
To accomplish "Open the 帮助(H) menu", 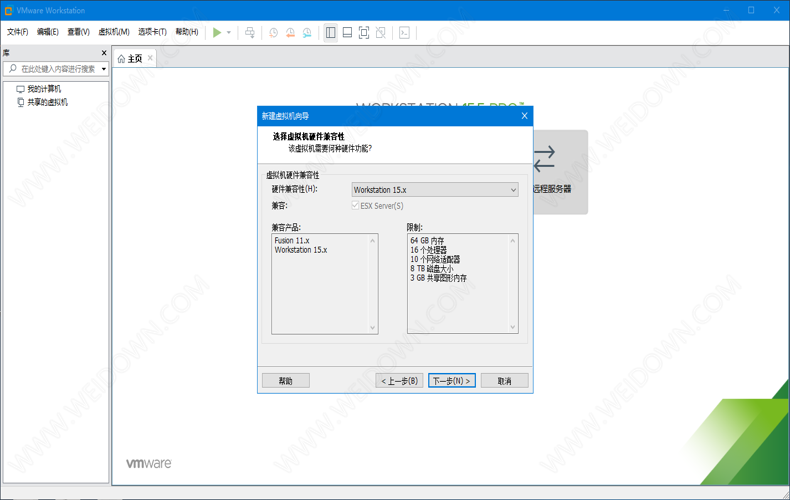I will pos(187,32).
